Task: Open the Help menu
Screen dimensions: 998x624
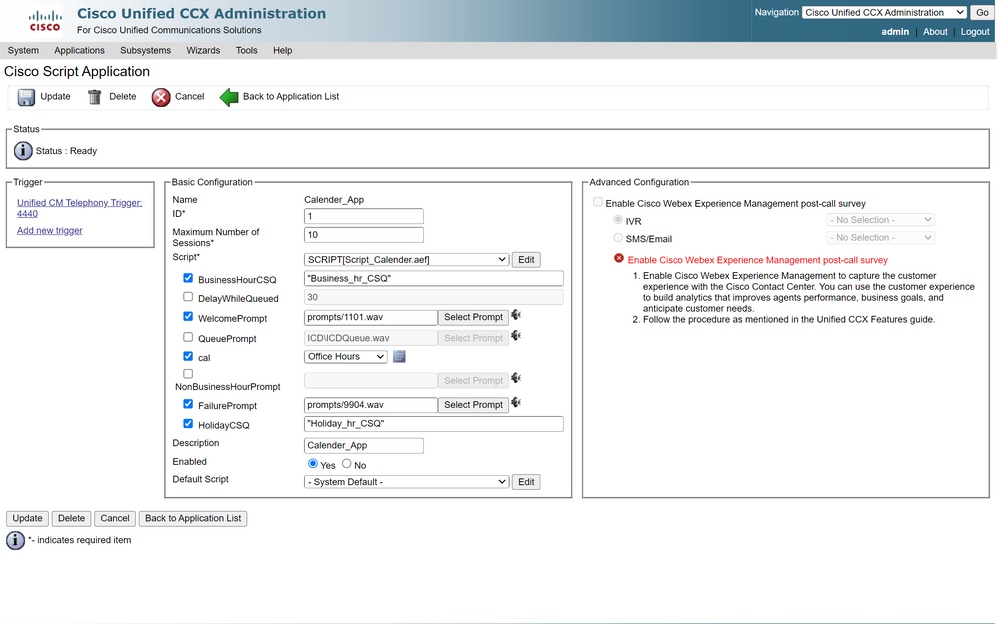Action: [x=283, y=50]
